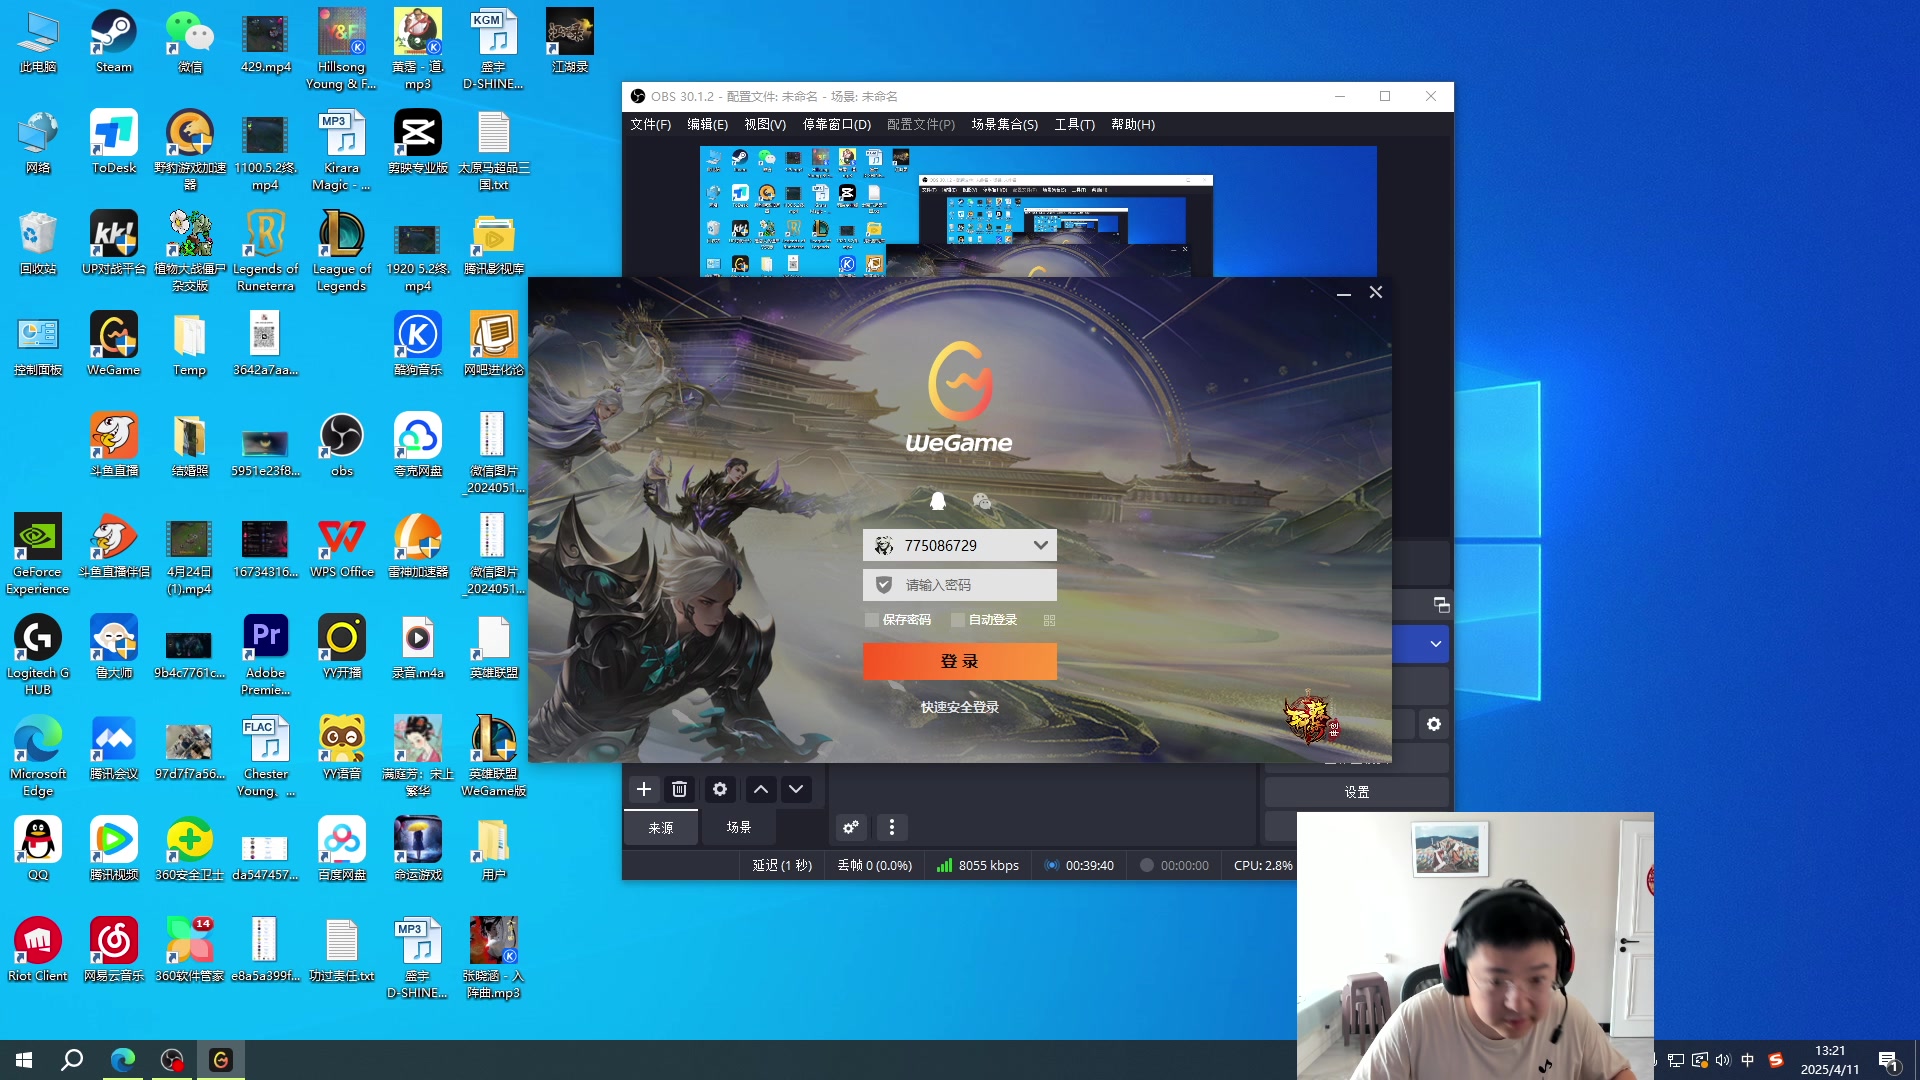Click WeGame taskbar icon
The image size is (1920, 1080).
click(221, 1060)
